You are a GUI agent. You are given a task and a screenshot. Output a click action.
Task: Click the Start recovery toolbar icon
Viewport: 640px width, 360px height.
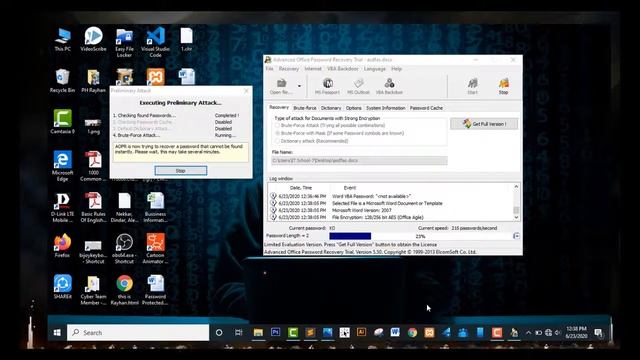coord(473,87)
